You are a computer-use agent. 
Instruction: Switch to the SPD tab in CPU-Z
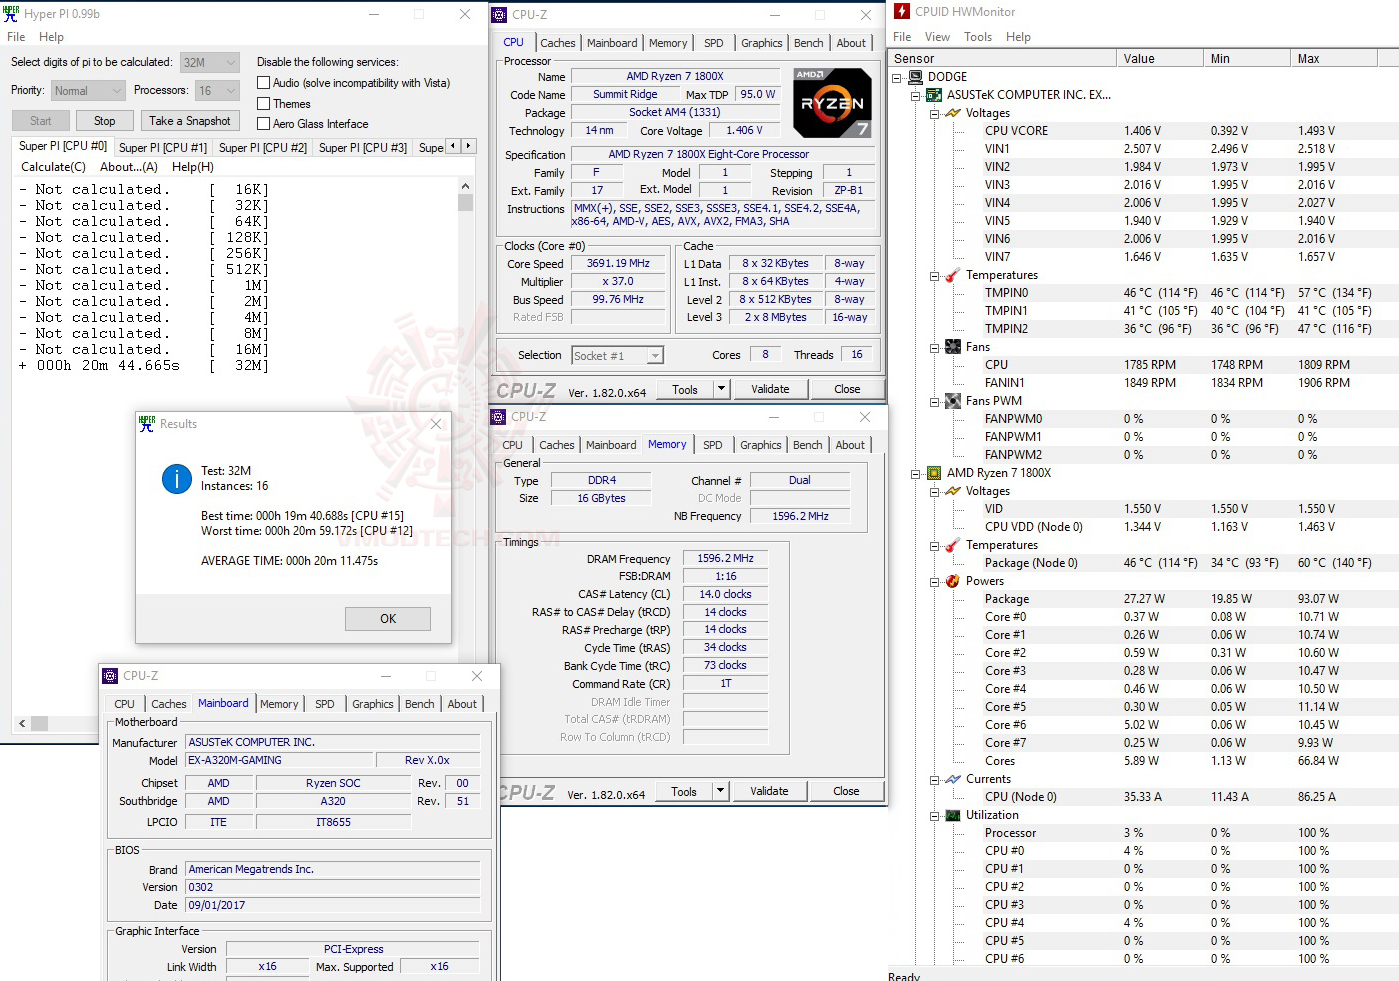tap(713, 42)
